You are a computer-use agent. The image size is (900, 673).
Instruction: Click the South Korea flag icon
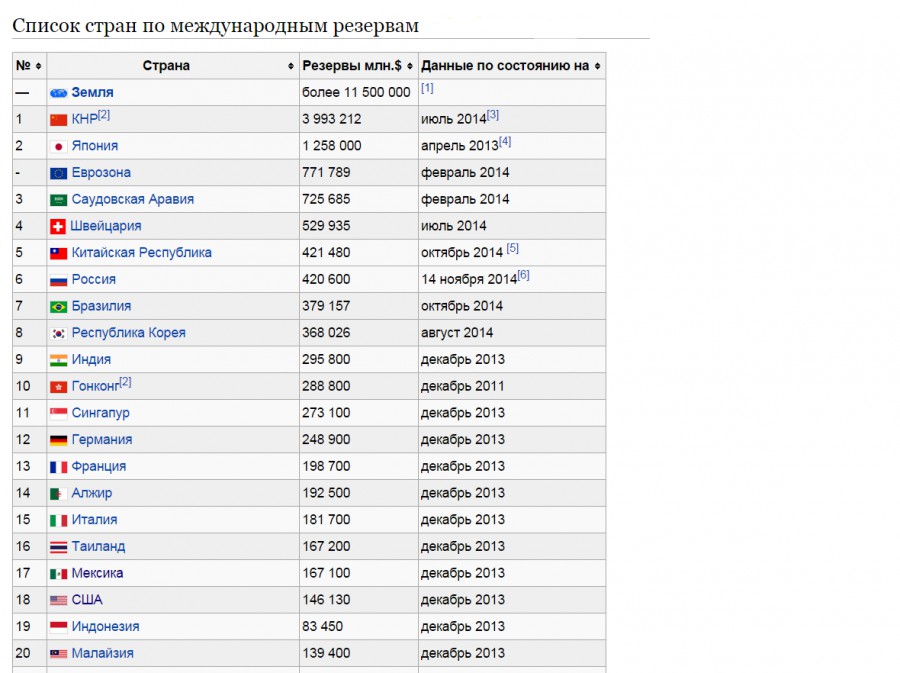click(59, 333)
